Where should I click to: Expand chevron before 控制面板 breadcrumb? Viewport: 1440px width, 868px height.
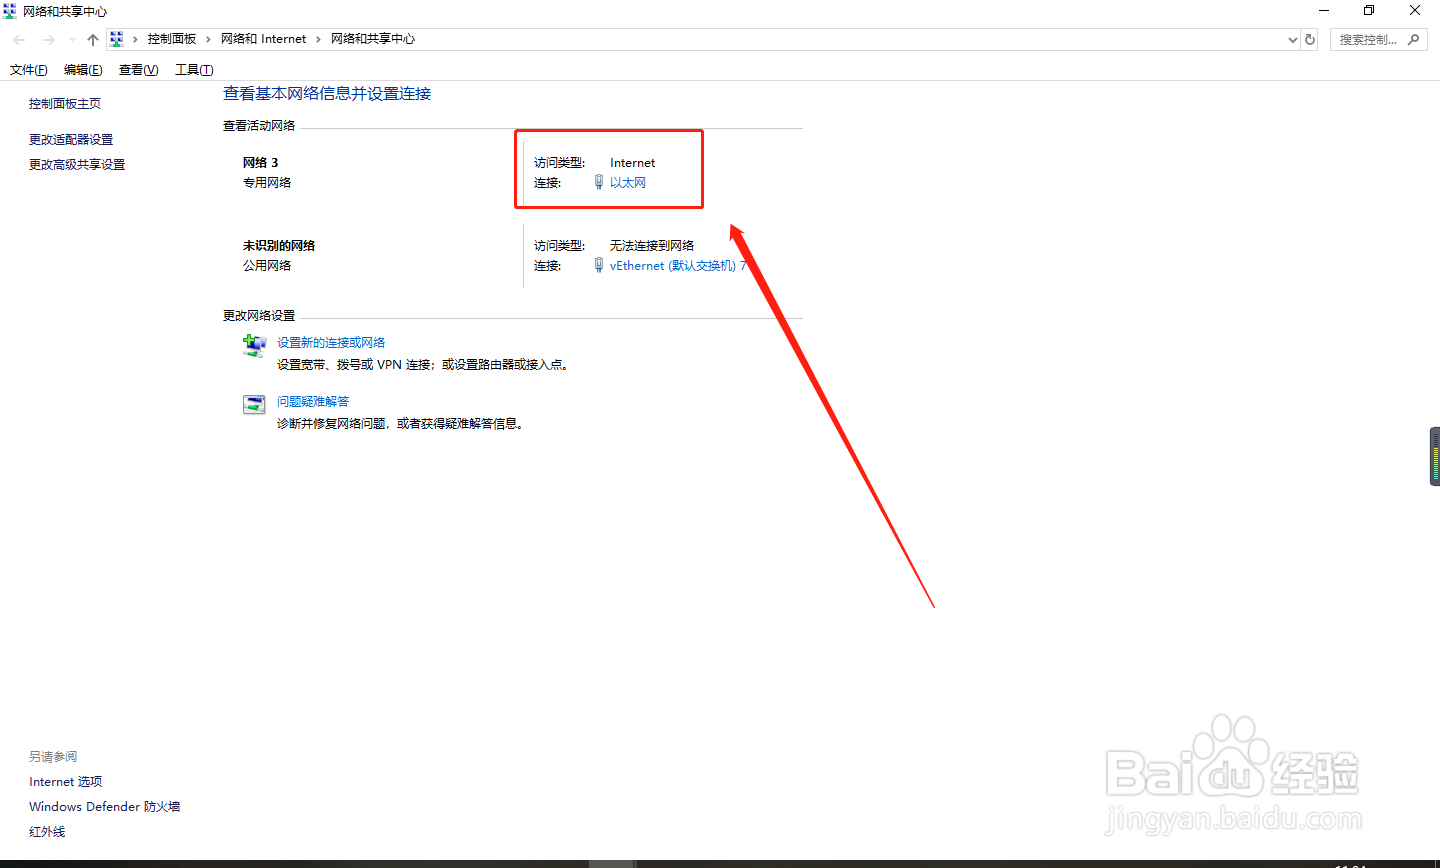click(x=136, y=39)
